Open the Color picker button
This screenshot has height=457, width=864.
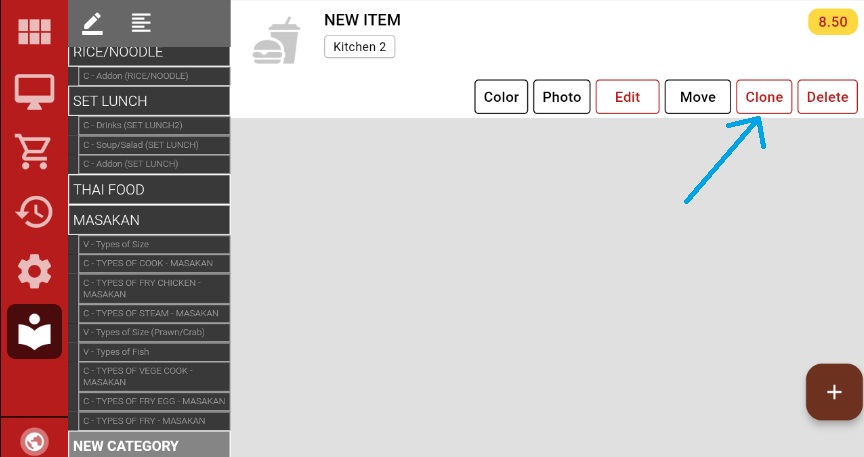[501, 97]
